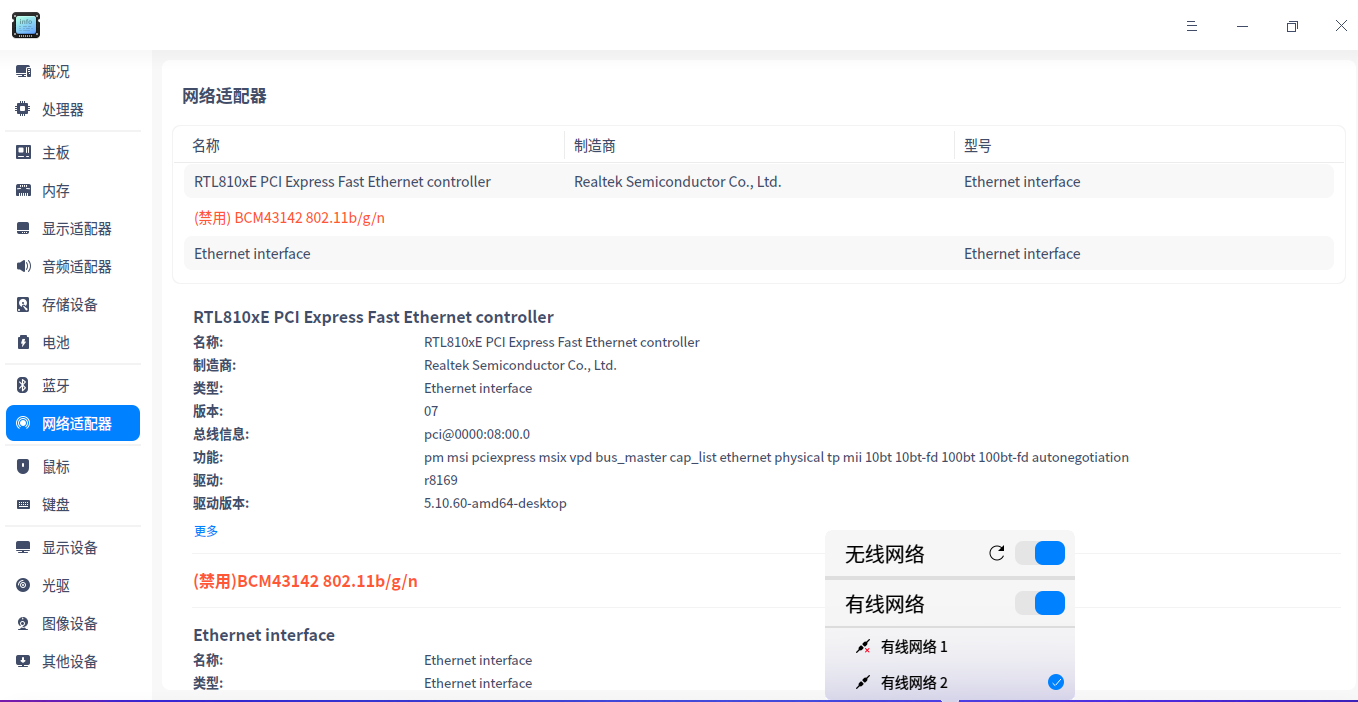Image resolution: width=1358 pixels, height=702 pixels.
Task: Click the 其他设备 other devices icon
Action: point(23,662)
